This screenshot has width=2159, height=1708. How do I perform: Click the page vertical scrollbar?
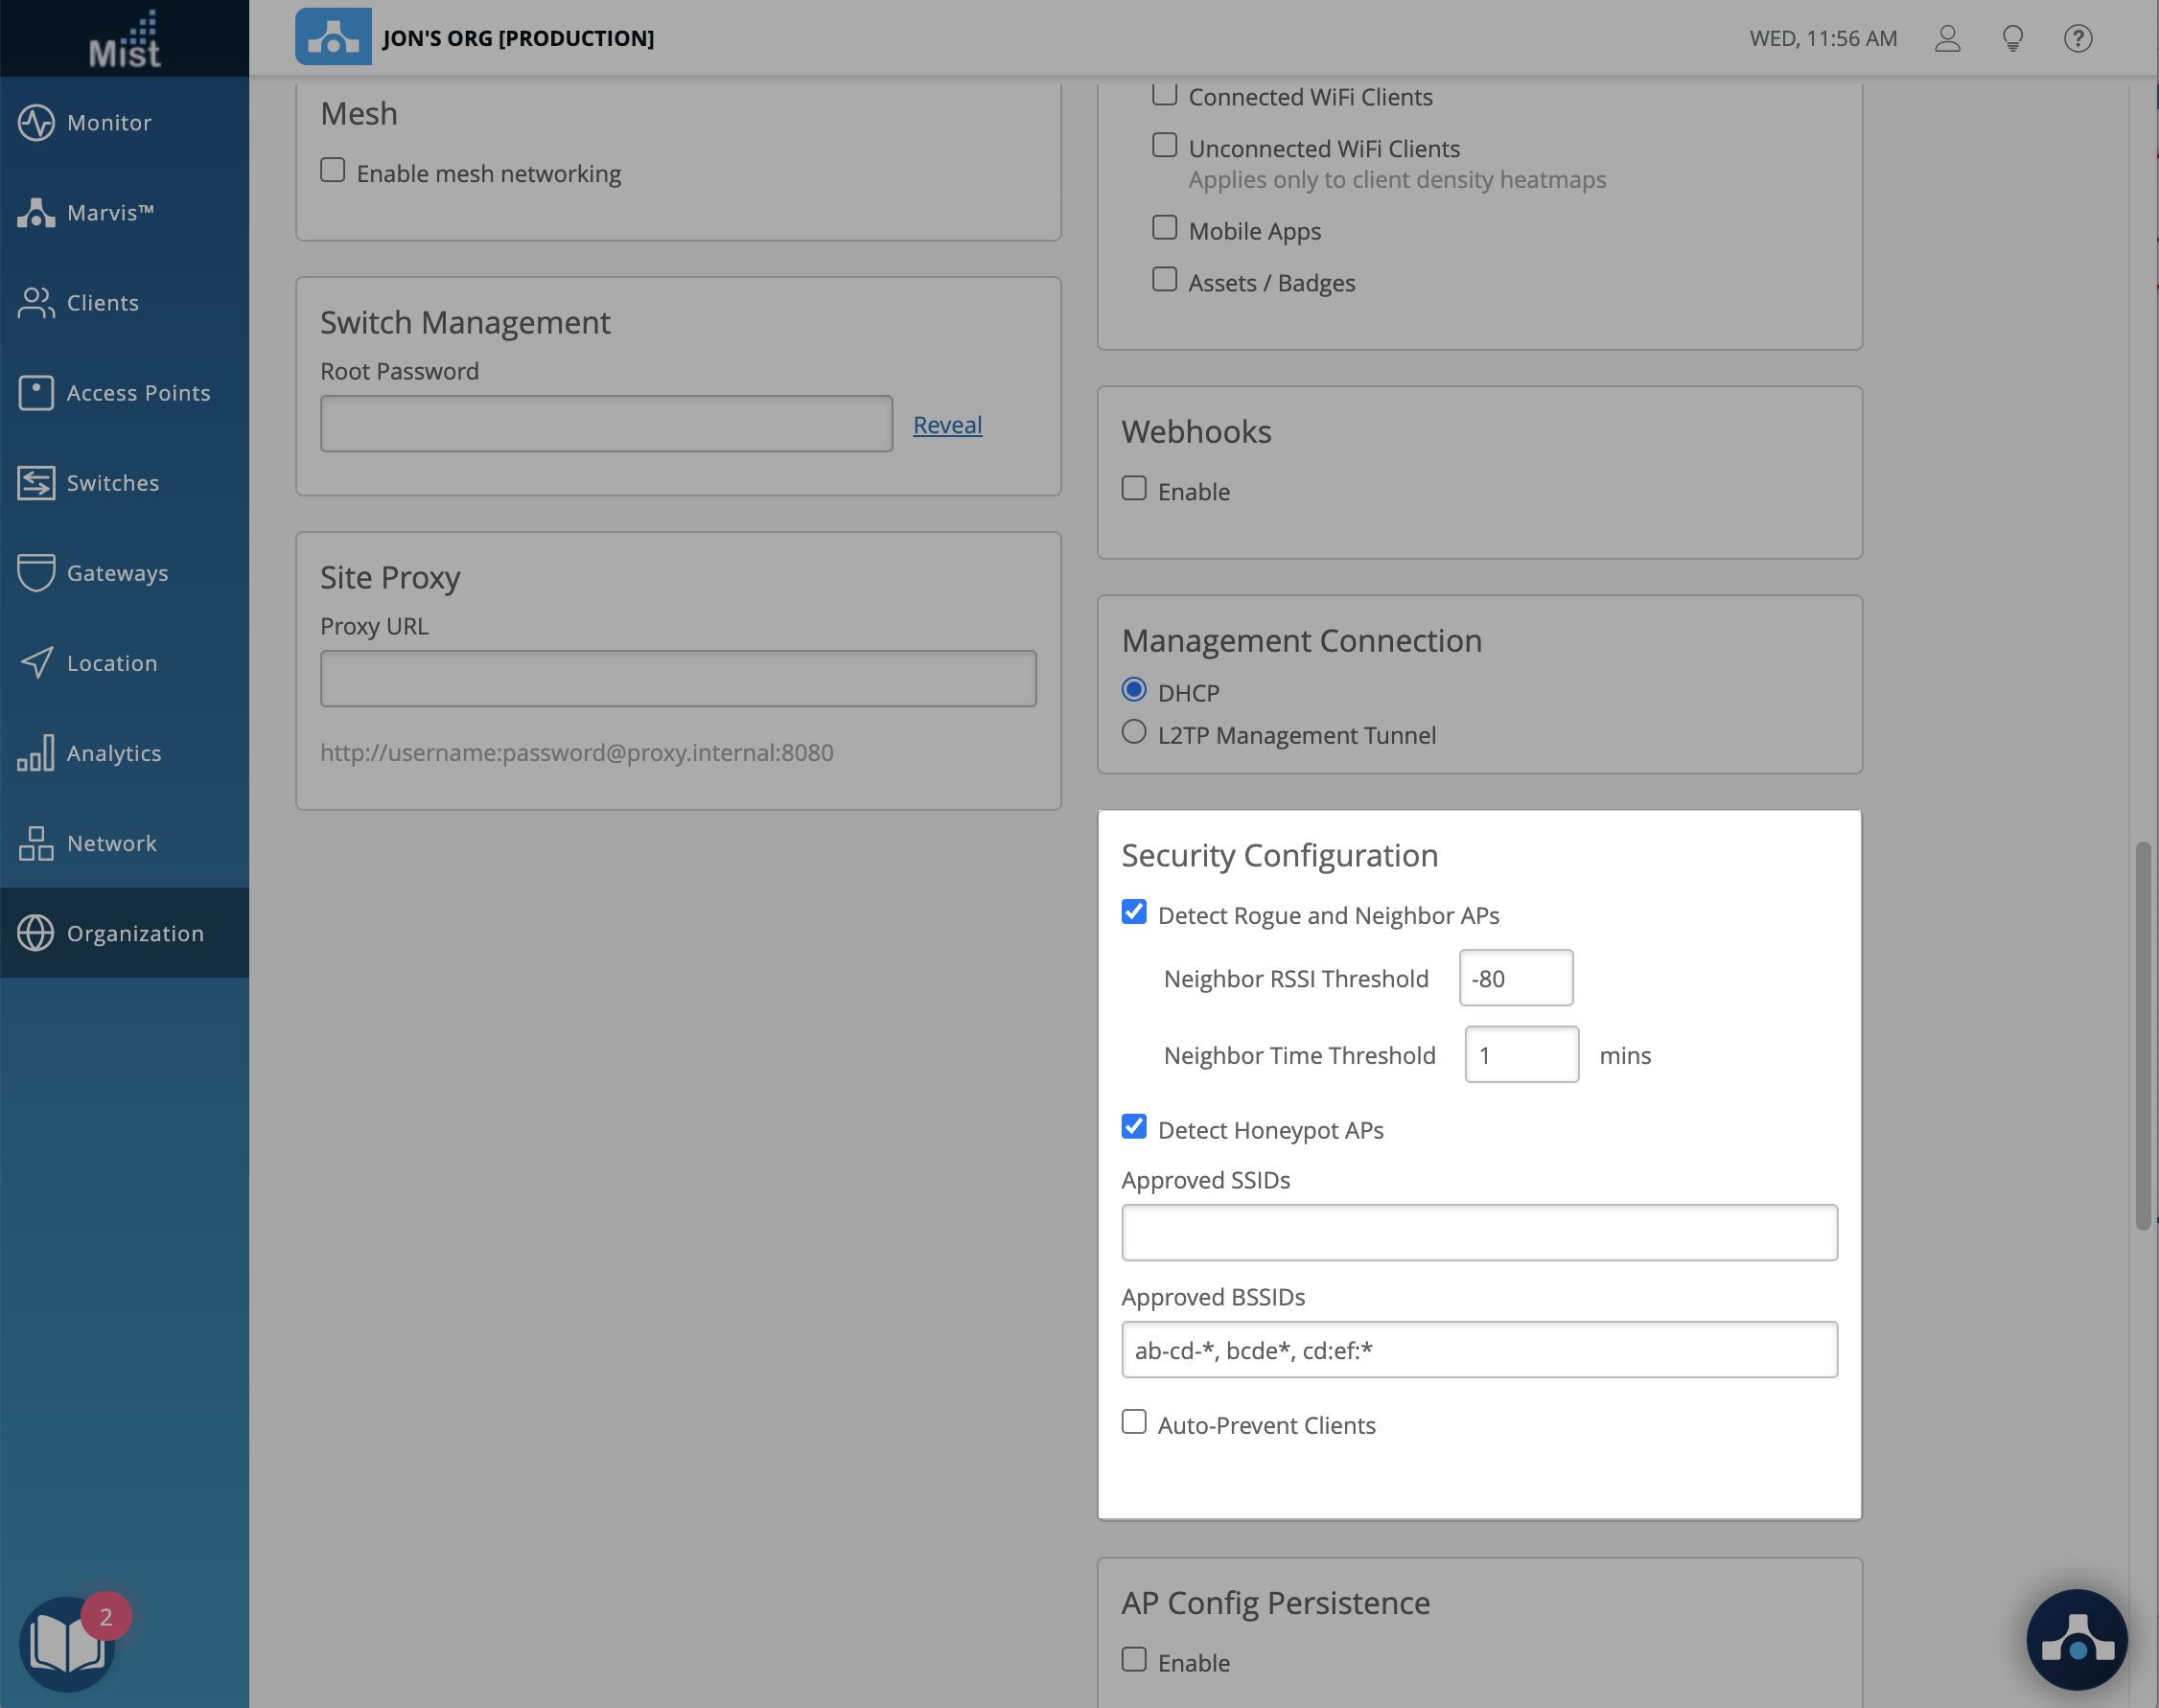[x=2142, y=1035]
